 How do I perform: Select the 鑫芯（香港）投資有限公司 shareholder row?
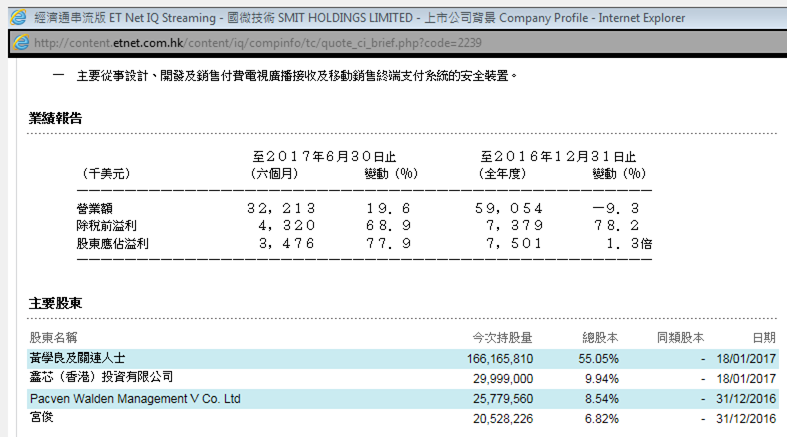coord(101,378)
